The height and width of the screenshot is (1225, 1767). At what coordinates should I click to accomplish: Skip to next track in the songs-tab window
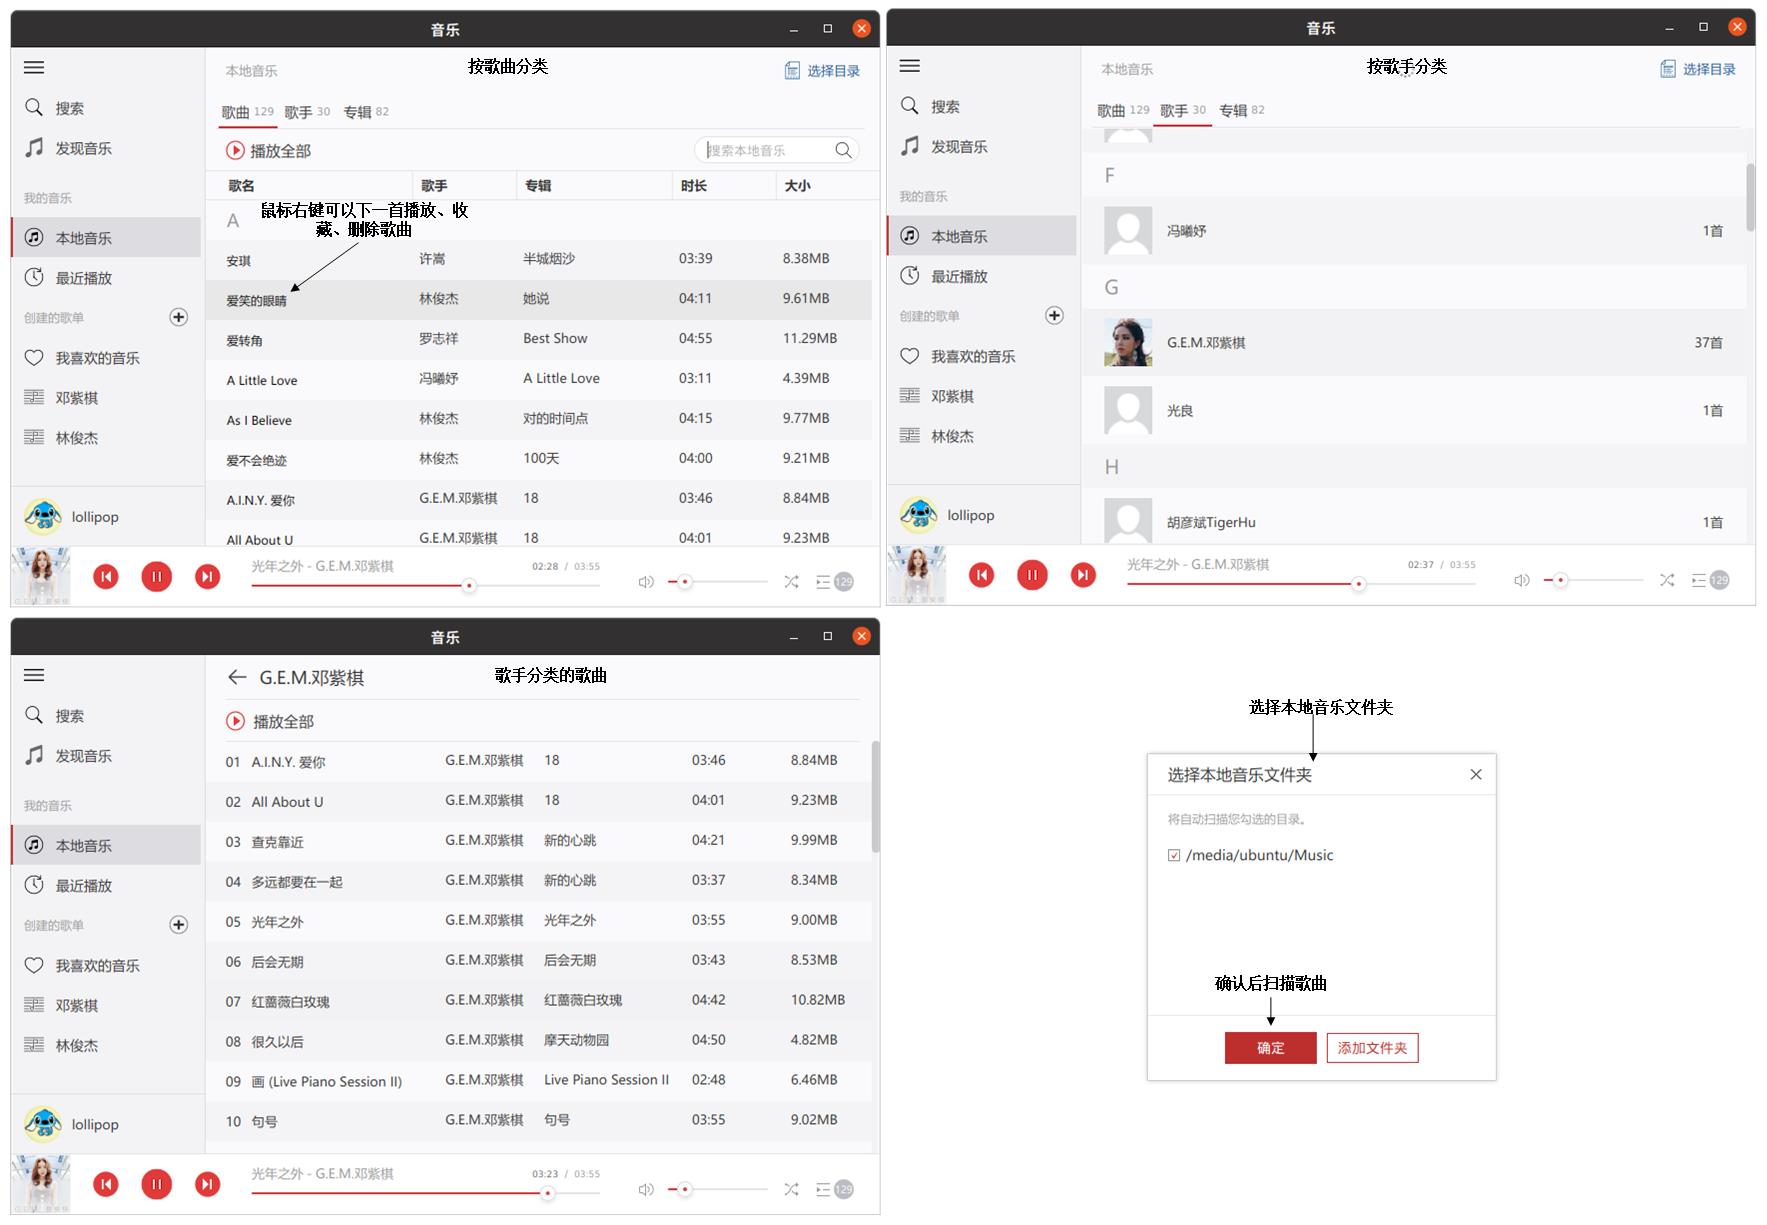pos(207,577)
